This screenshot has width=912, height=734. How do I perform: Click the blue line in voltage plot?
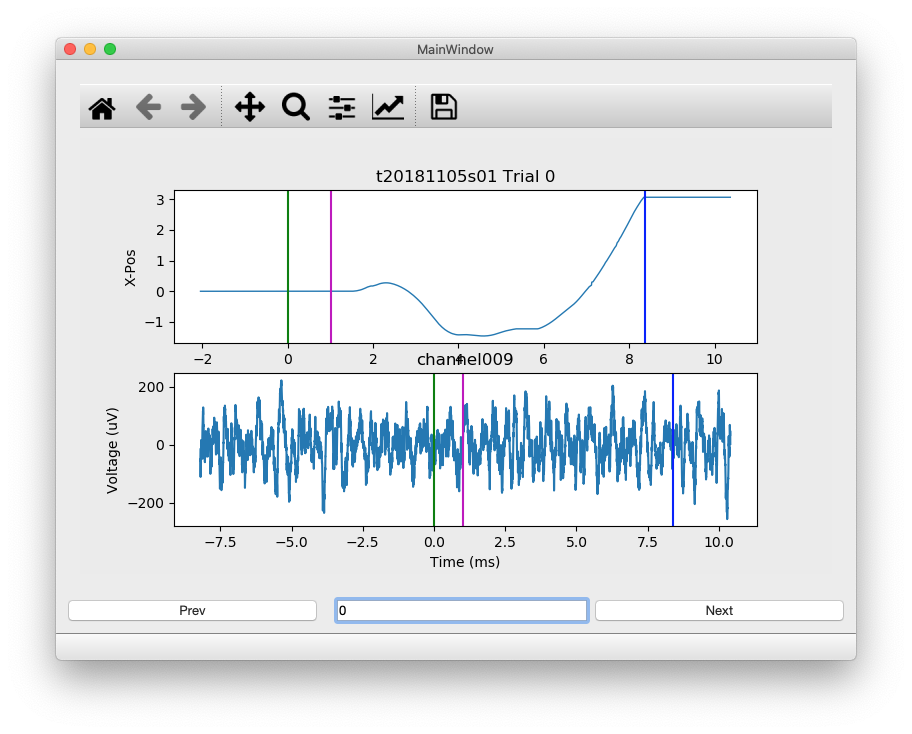(673, 450)
